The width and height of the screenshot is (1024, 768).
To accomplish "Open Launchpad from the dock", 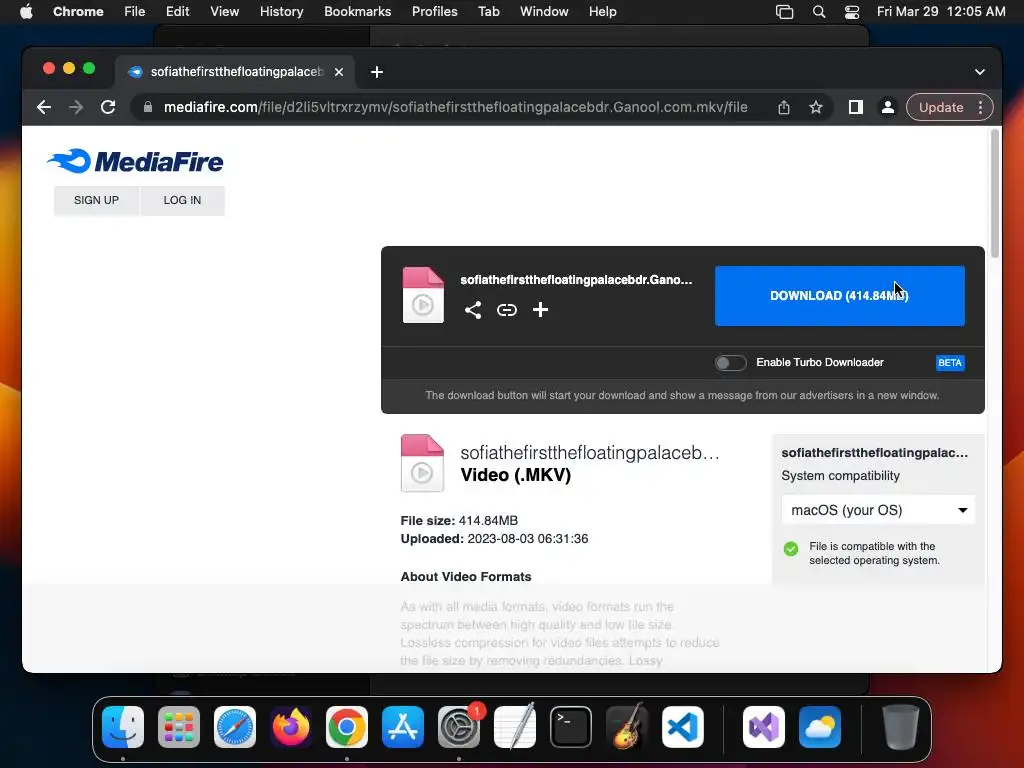I will click(x=179, y=727).
